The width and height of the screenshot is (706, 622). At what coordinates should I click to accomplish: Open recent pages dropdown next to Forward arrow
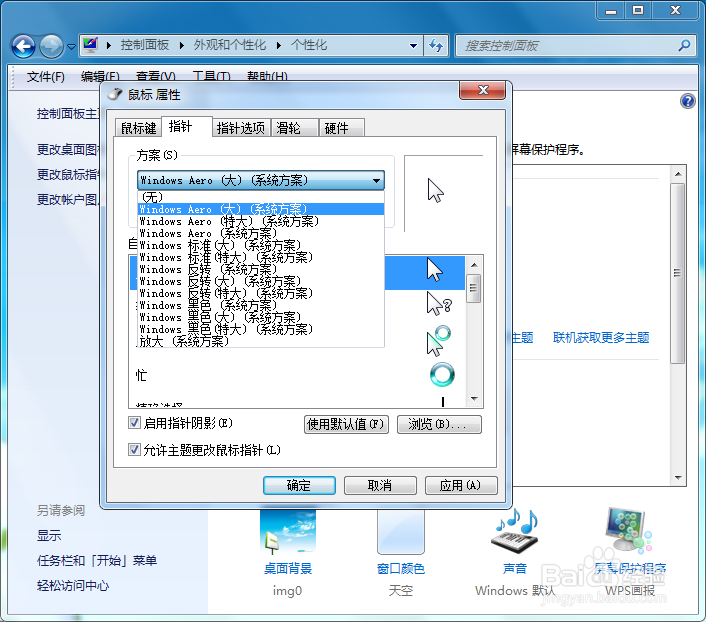pyautogui.click(x=71, y=46)
